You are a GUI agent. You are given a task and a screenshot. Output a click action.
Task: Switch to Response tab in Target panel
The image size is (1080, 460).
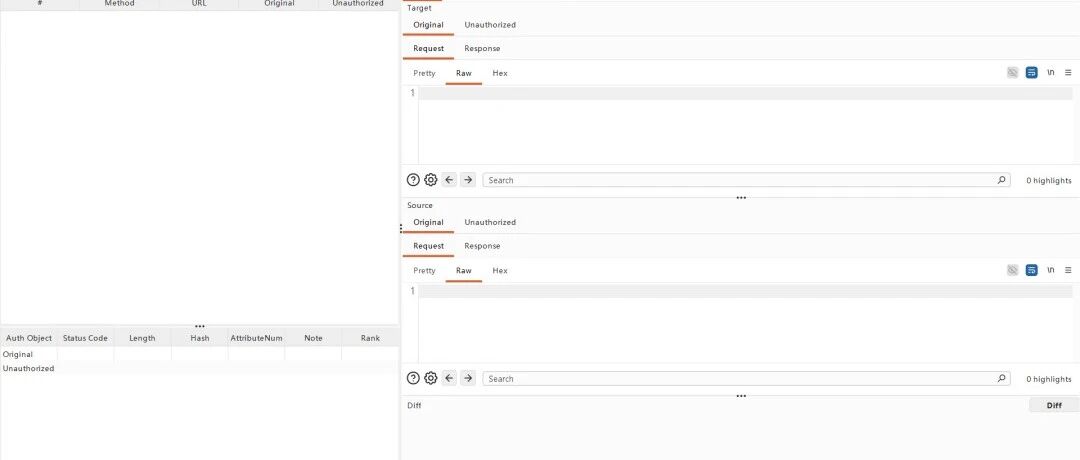482,48
